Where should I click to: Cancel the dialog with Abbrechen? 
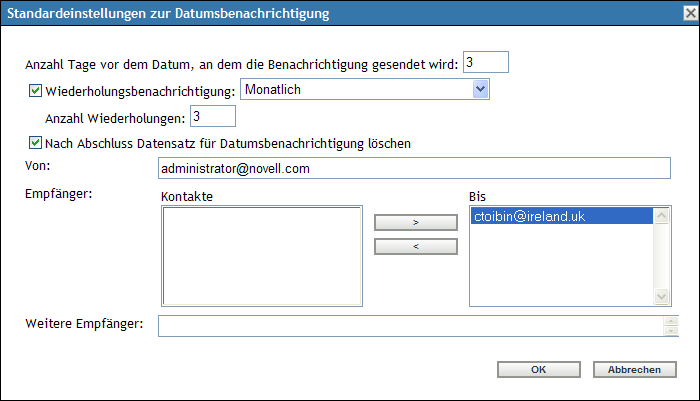(634, 369)
